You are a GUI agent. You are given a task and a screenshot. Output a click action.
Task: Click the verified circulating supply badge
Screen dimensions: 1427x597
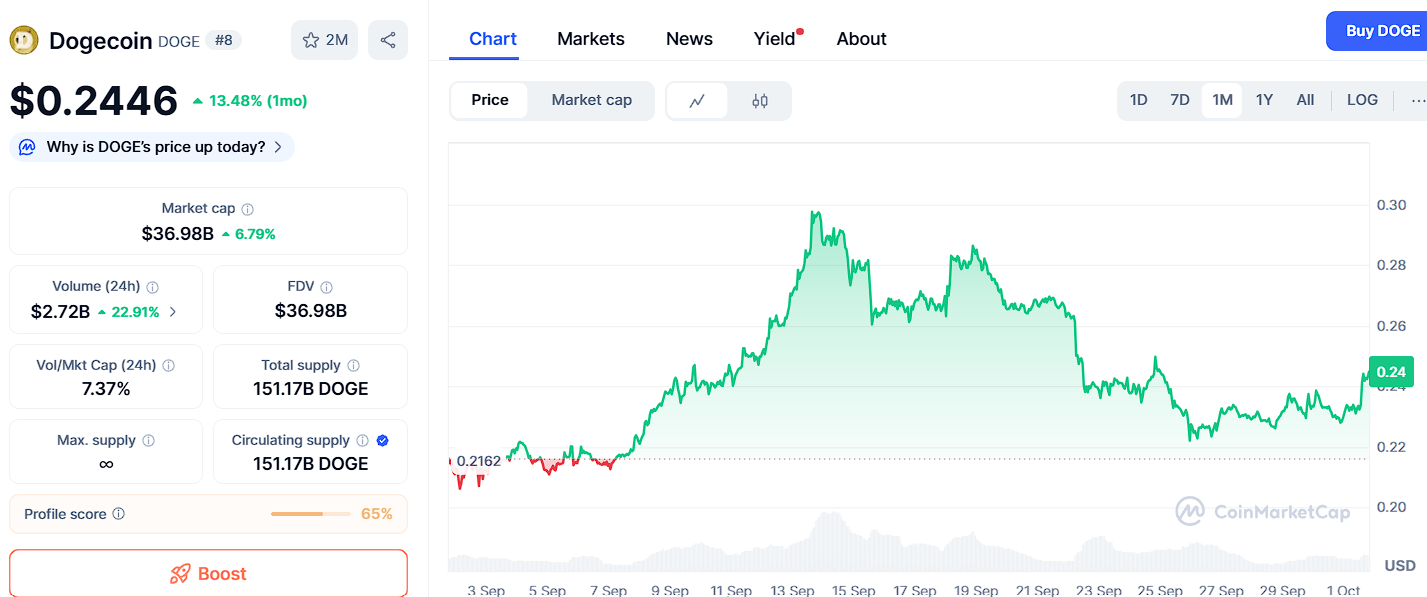(x=382, y=440)
